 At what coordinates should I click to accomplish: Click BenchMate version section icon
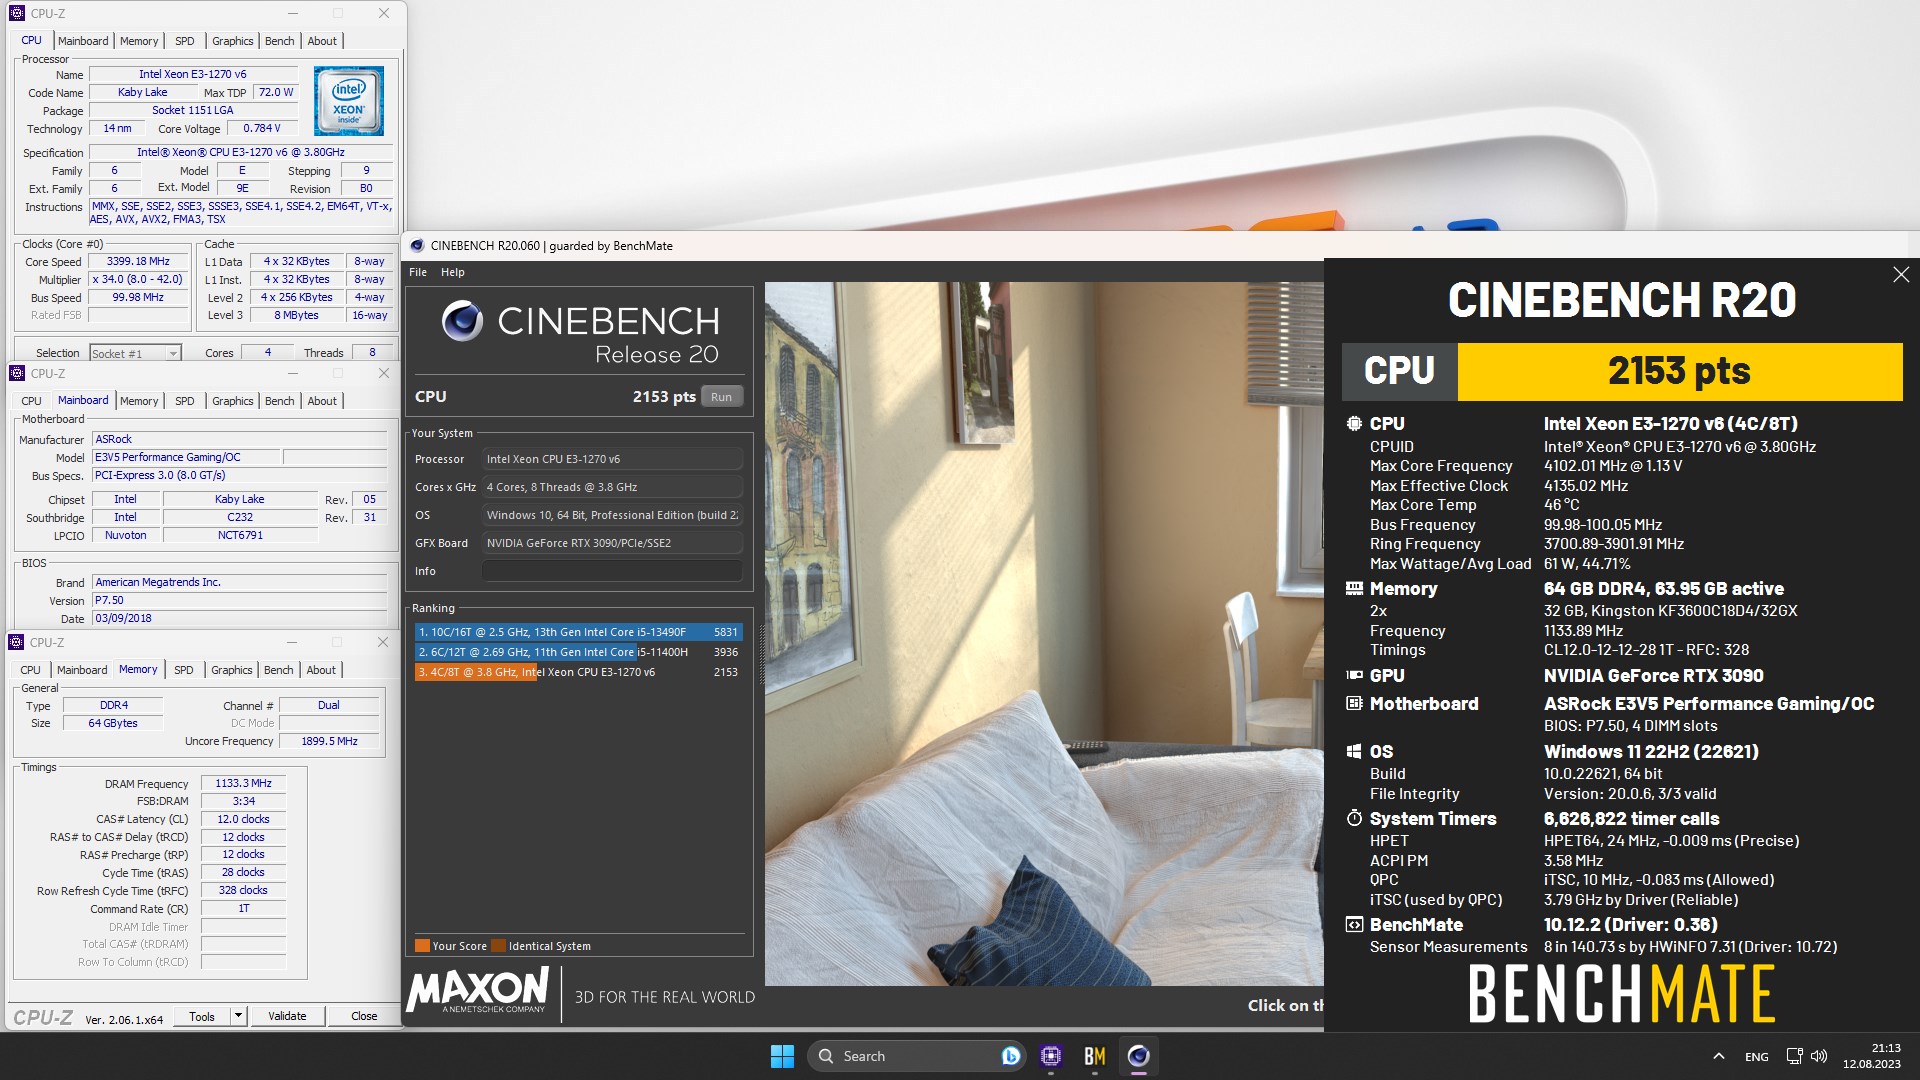point(1354,925)
